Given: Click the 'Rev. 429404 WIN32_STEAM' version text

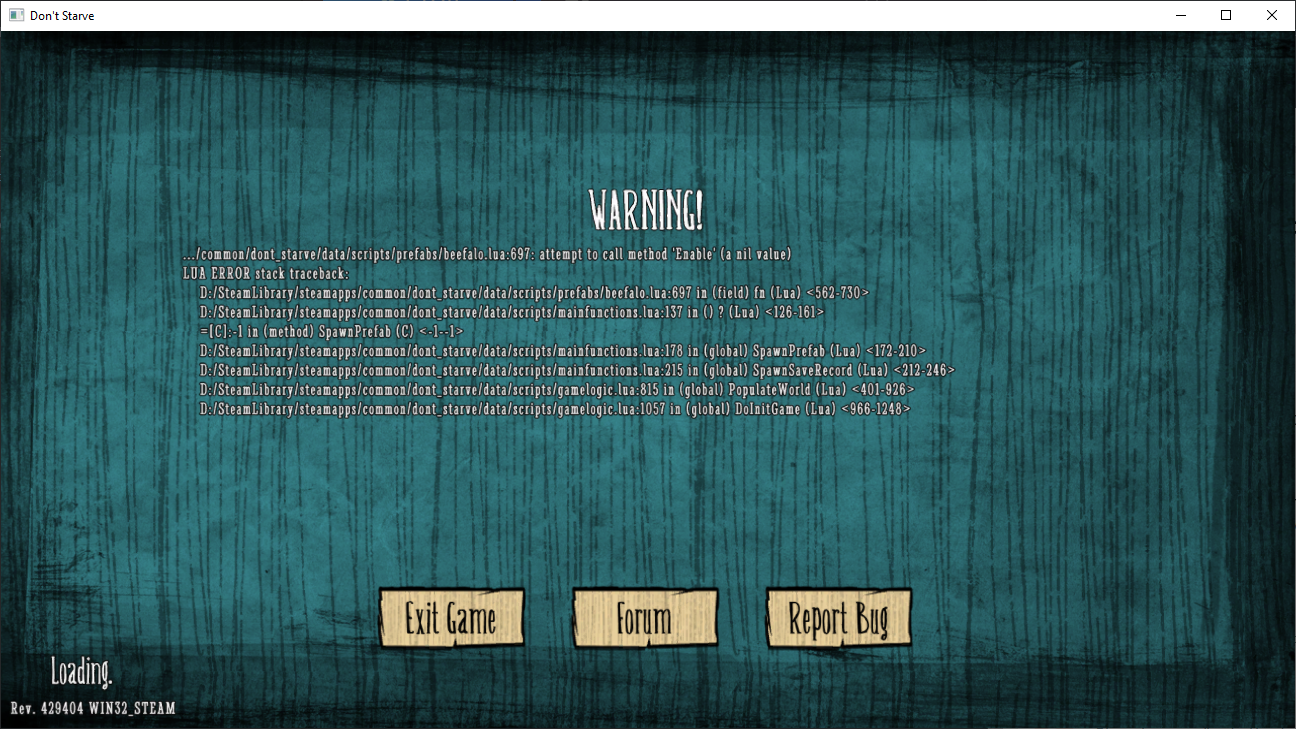Looking at the screenshot, I should tap(93, 708).
